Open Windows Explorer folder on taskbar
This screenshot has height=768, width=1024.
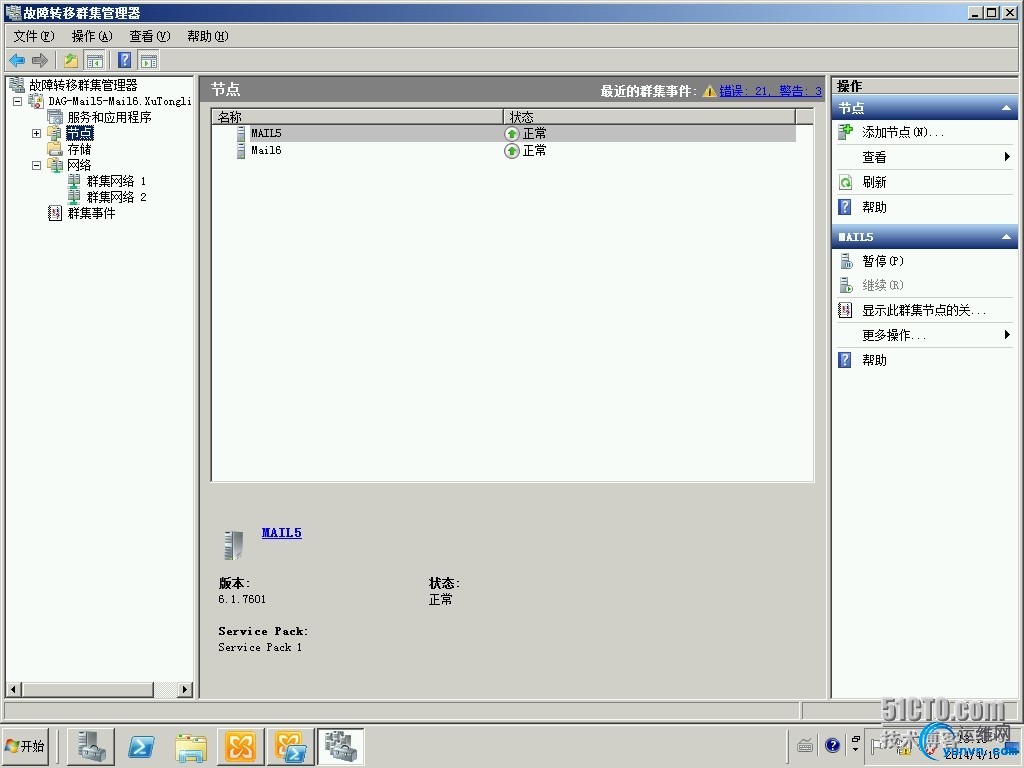point(191,747)
